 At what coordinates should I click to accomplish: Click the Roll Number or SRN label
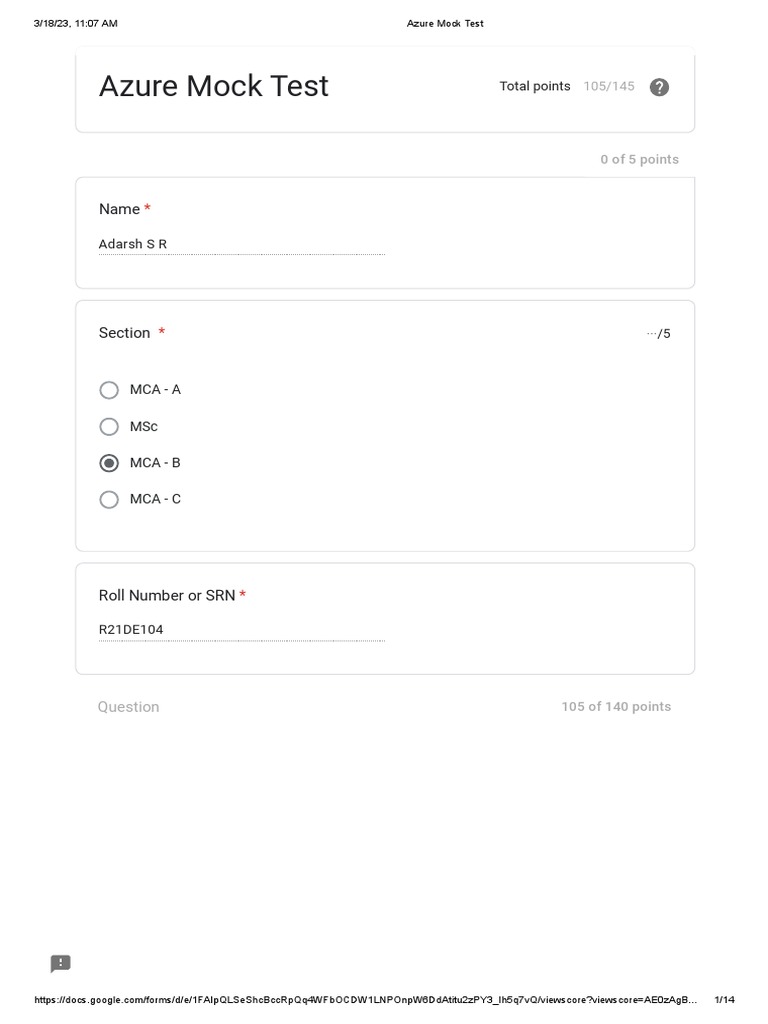tap(167, 595)
